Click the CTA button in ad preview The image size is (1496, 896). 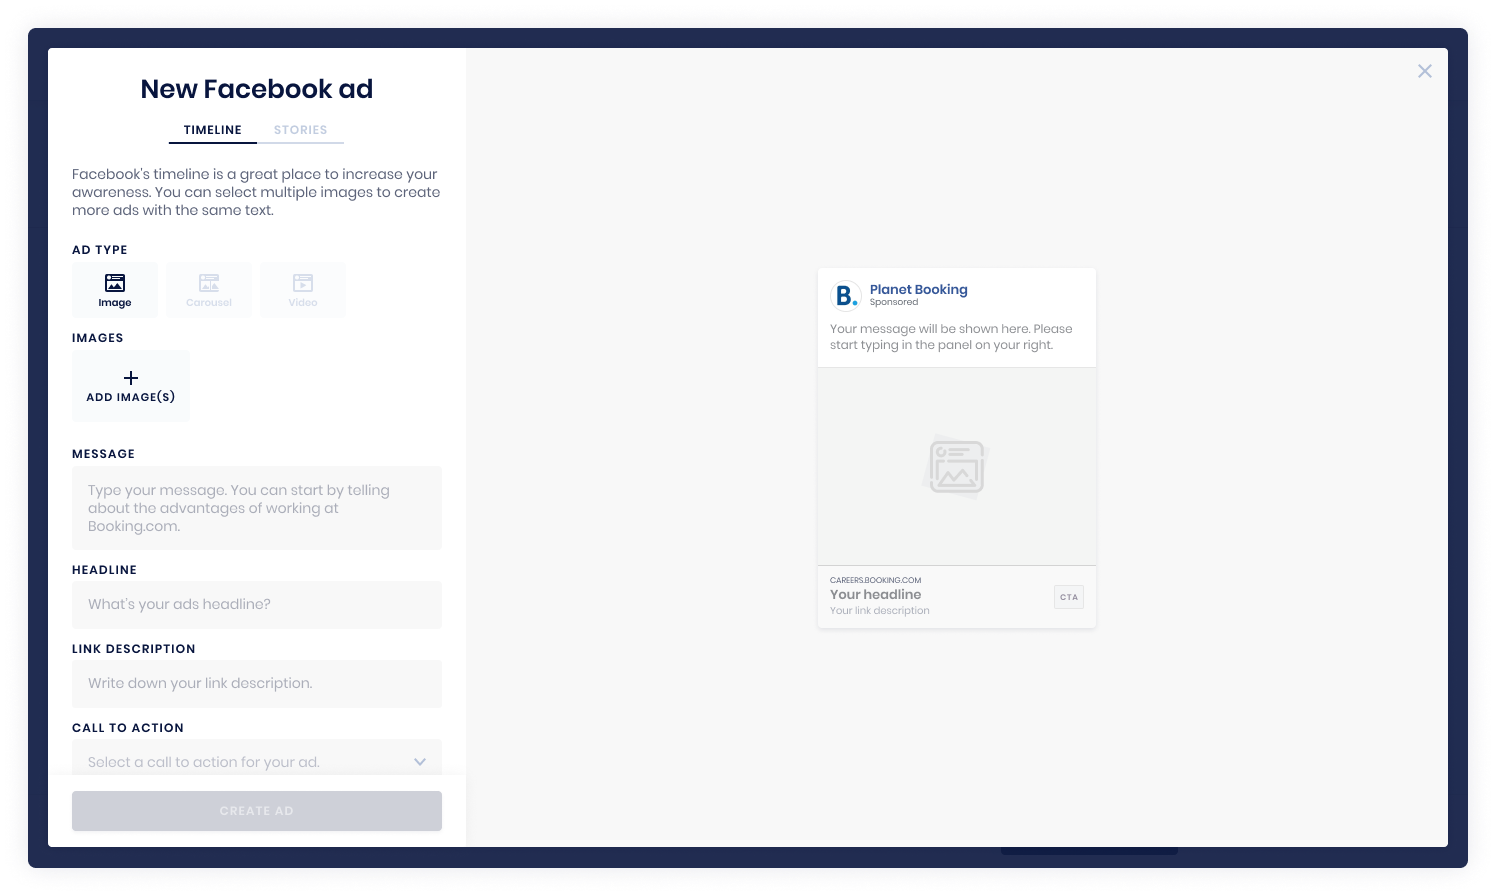point(1069,597)
